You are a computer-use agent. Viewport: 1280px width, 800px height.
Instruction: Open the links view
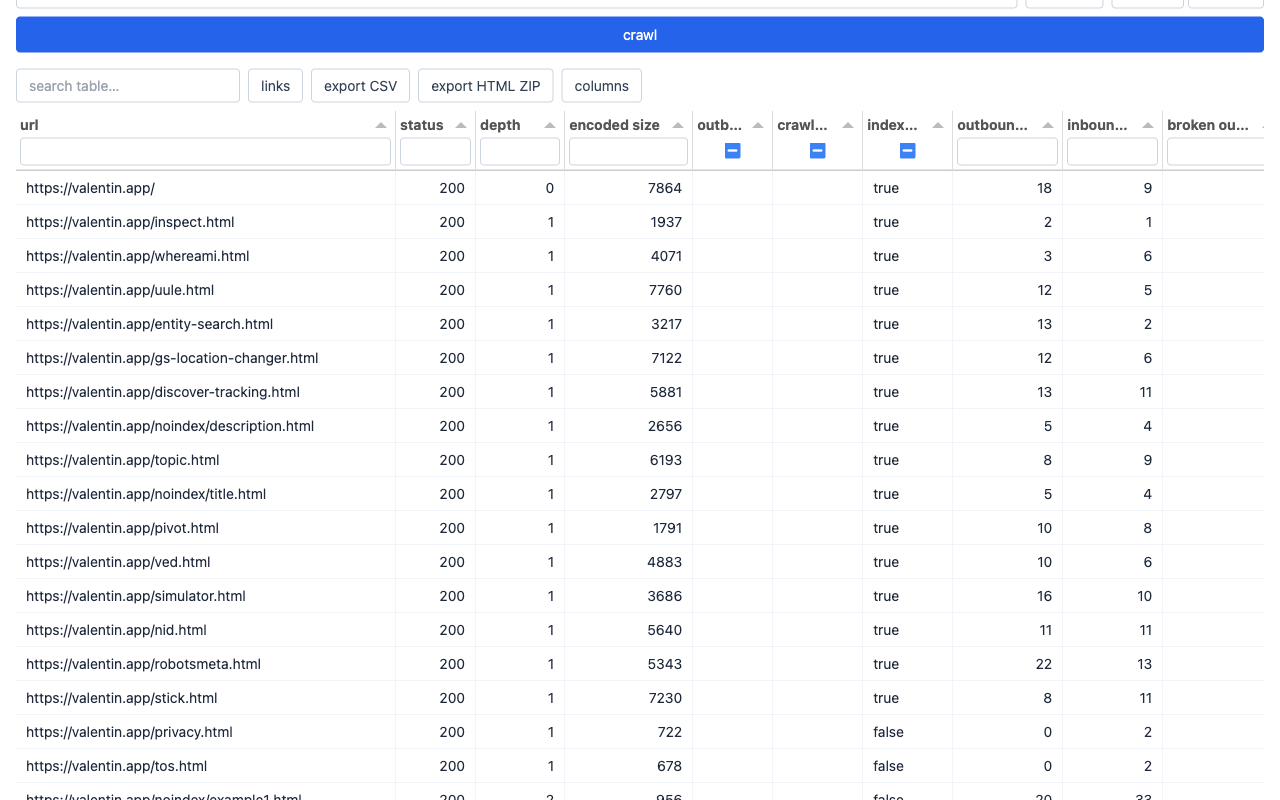tap(275, 86)
